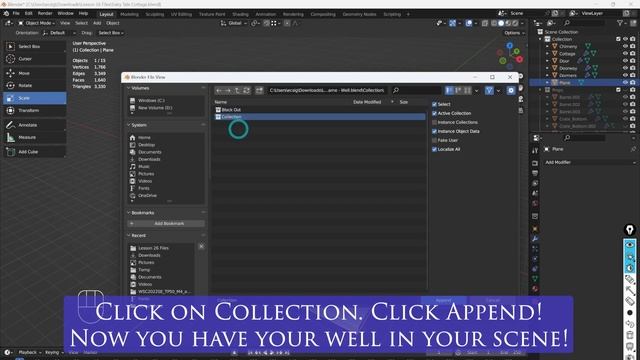This screenshot has width=640, height=360.
Task: Toggle Door visibility eye in outliner
Action: (625, 61)
